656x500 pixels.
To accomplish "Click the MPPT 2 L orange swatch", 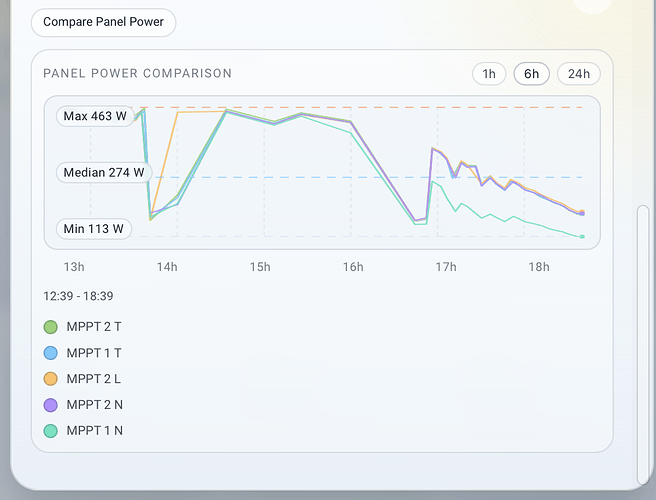I will 51,379.
